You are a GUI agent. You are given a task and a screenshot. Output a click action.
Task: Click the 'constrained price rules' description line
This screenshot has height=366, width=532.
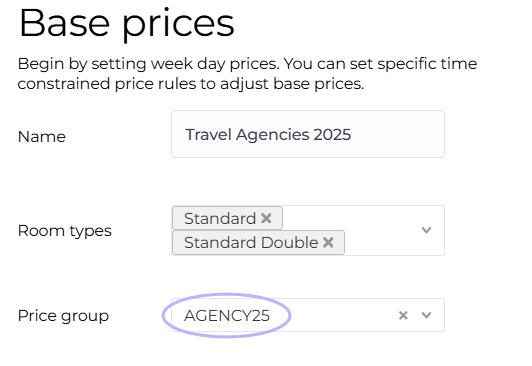pos(191,84)
